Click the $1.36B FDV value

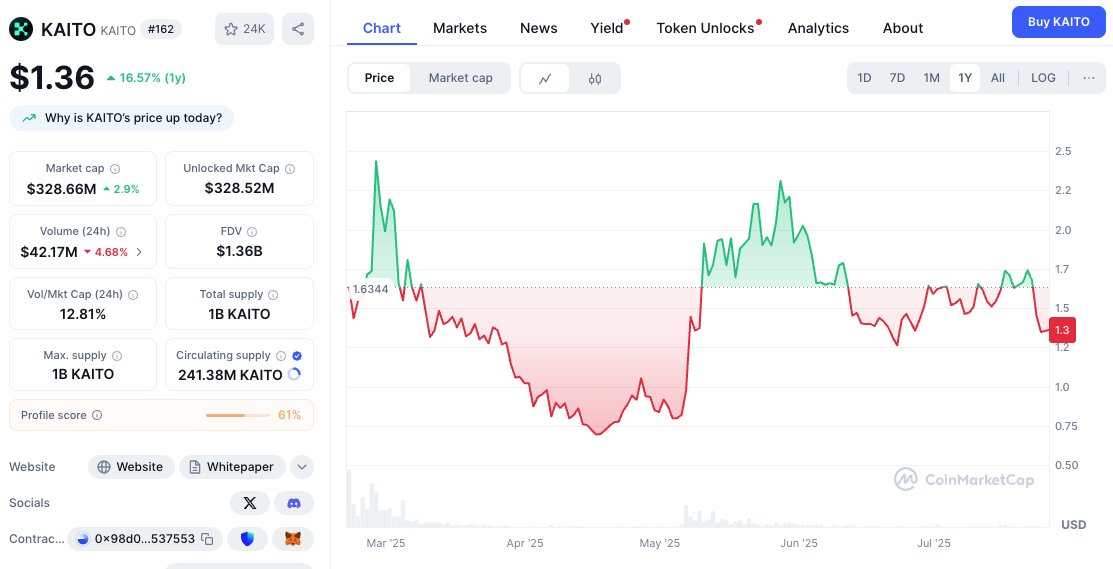(x=239, y=250)
